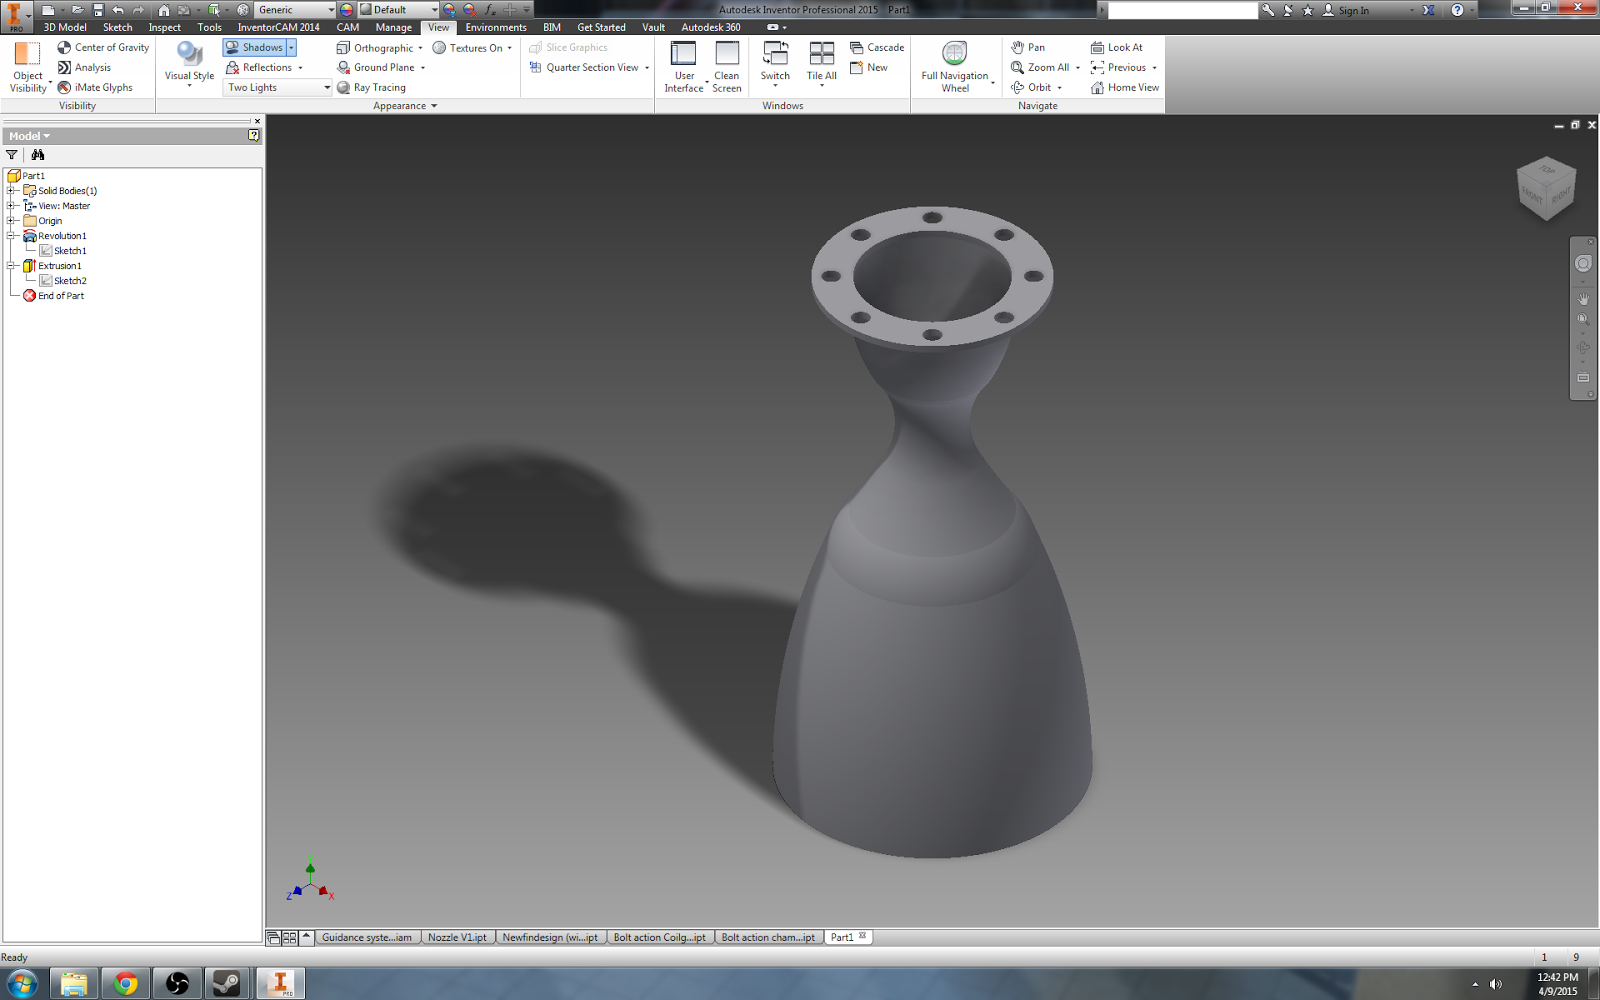Screen dimensions: 1600x1000
Task: Click the browser filter icon
Action: (12, 155)
